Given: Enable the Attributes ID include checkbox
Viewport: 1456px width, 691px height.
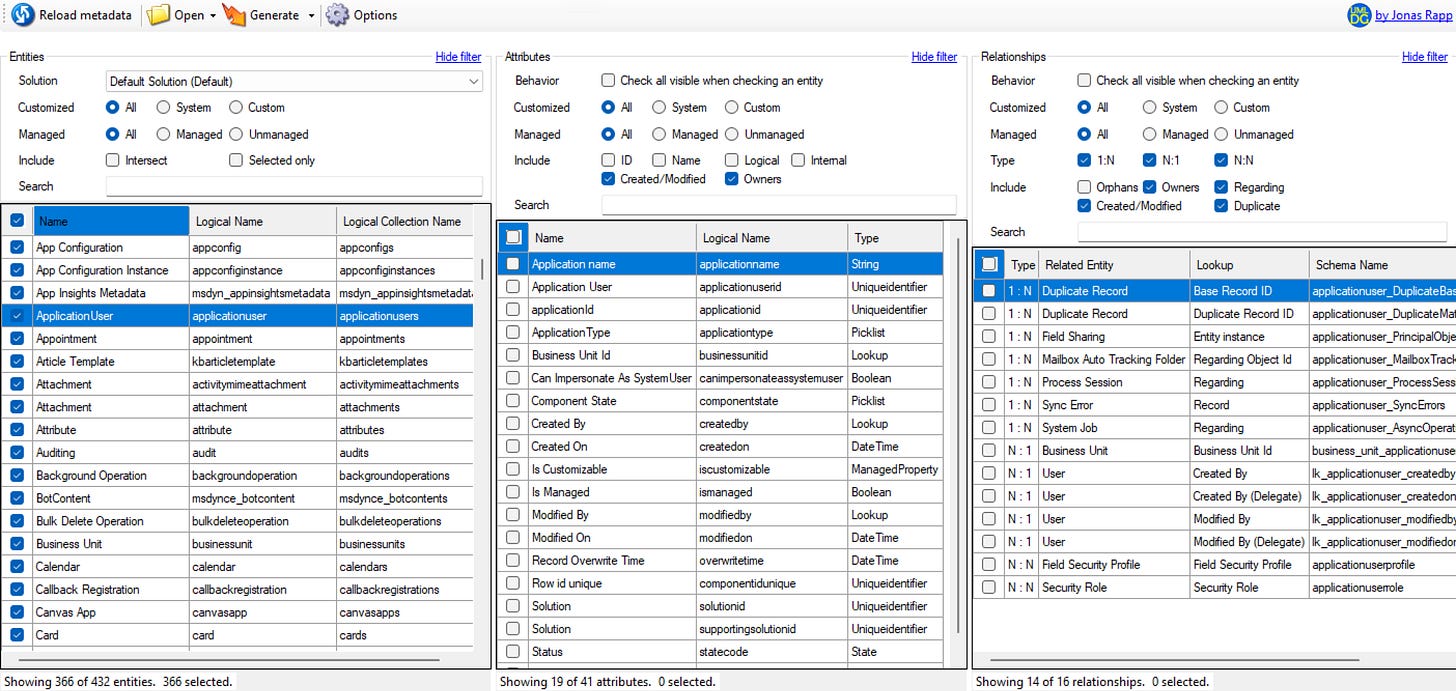Looking at the screenshot, I should (608, 160).
